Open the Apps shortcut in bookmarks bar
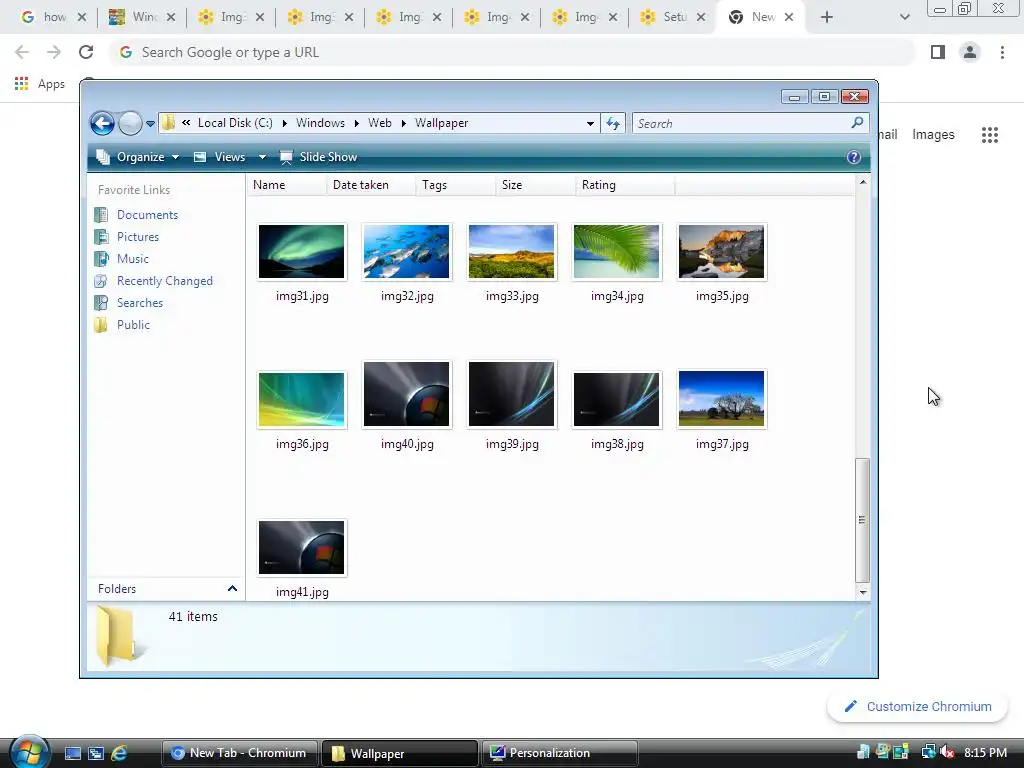 pos(40,84)
